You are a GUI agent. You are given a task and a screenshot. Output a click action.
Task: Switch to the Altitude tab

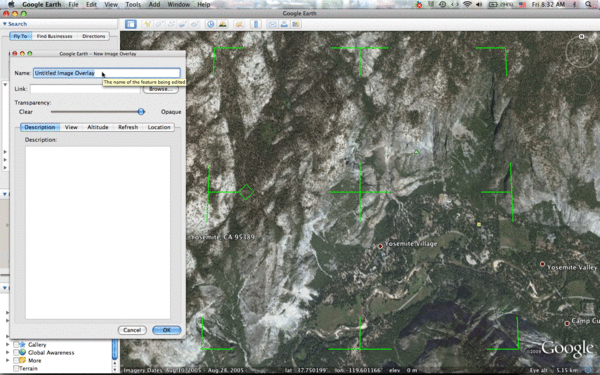click(98, 127)
